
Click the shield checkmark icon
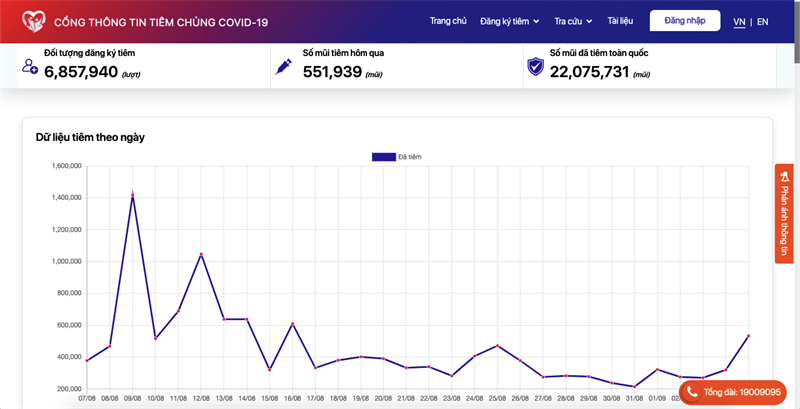pos(535,67)
